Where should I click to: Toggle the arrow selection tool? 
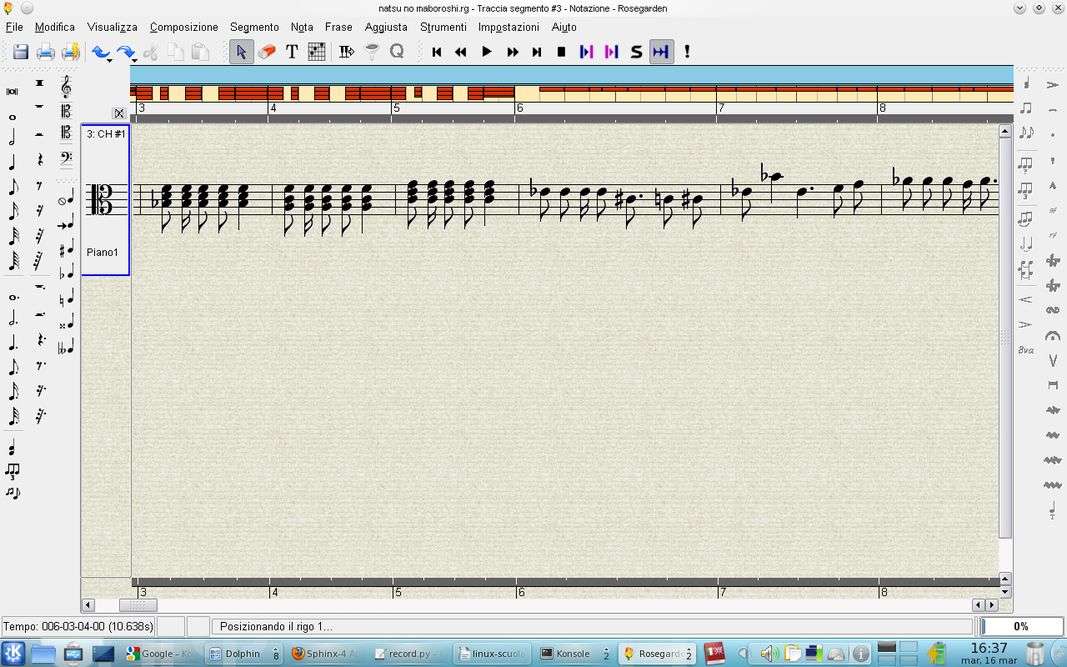click(241, 52)
